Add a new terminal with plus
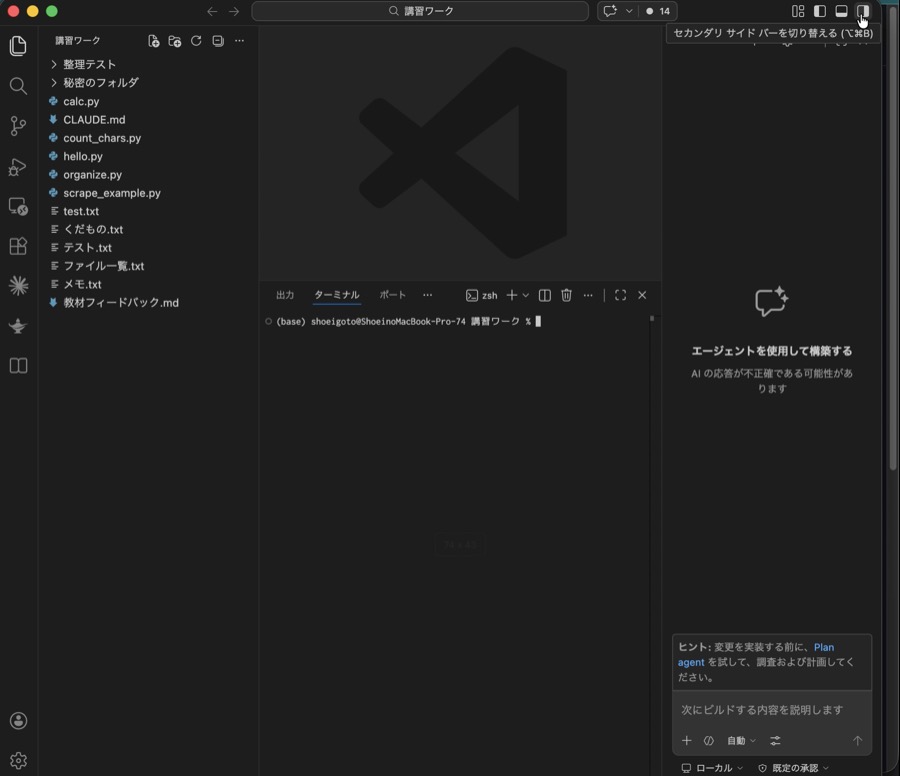This screenshot has height=776, width=900. 511,295
